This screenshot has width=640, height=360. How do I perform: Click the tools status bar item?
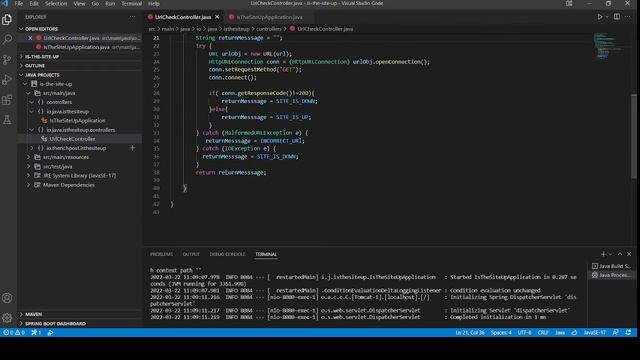tap(36, 333)
